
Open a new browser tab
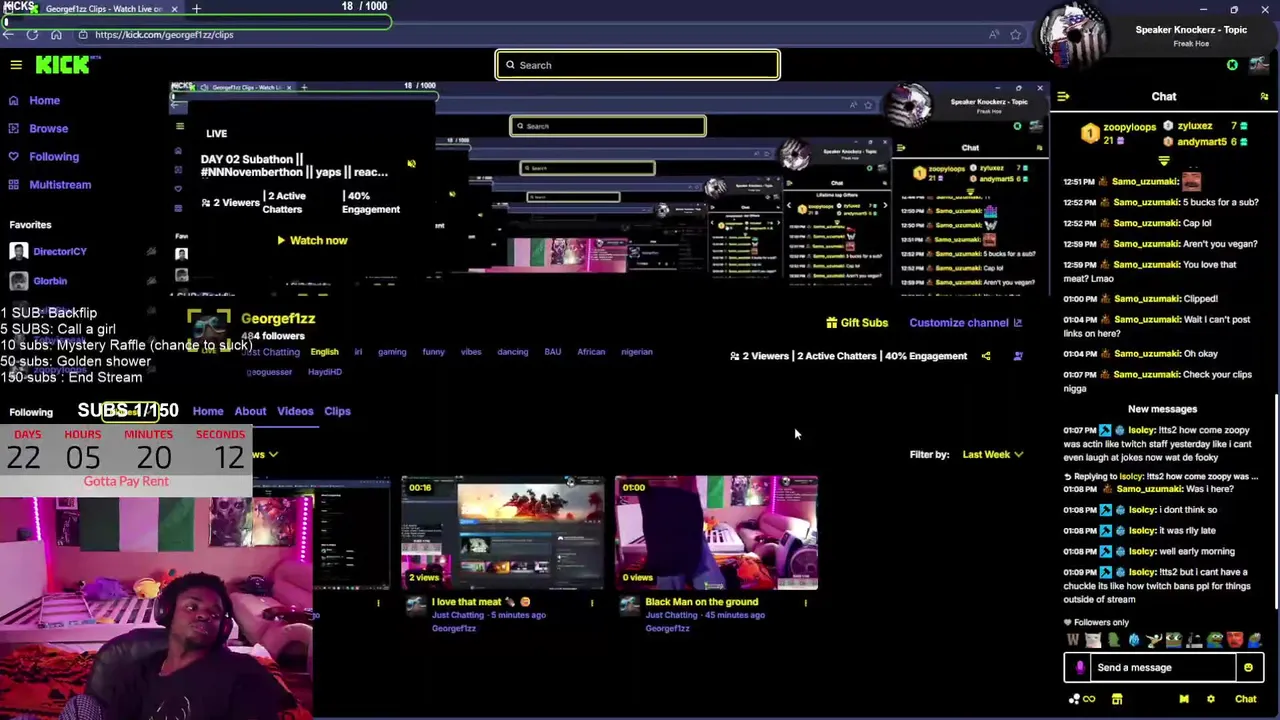click(196, 8)
